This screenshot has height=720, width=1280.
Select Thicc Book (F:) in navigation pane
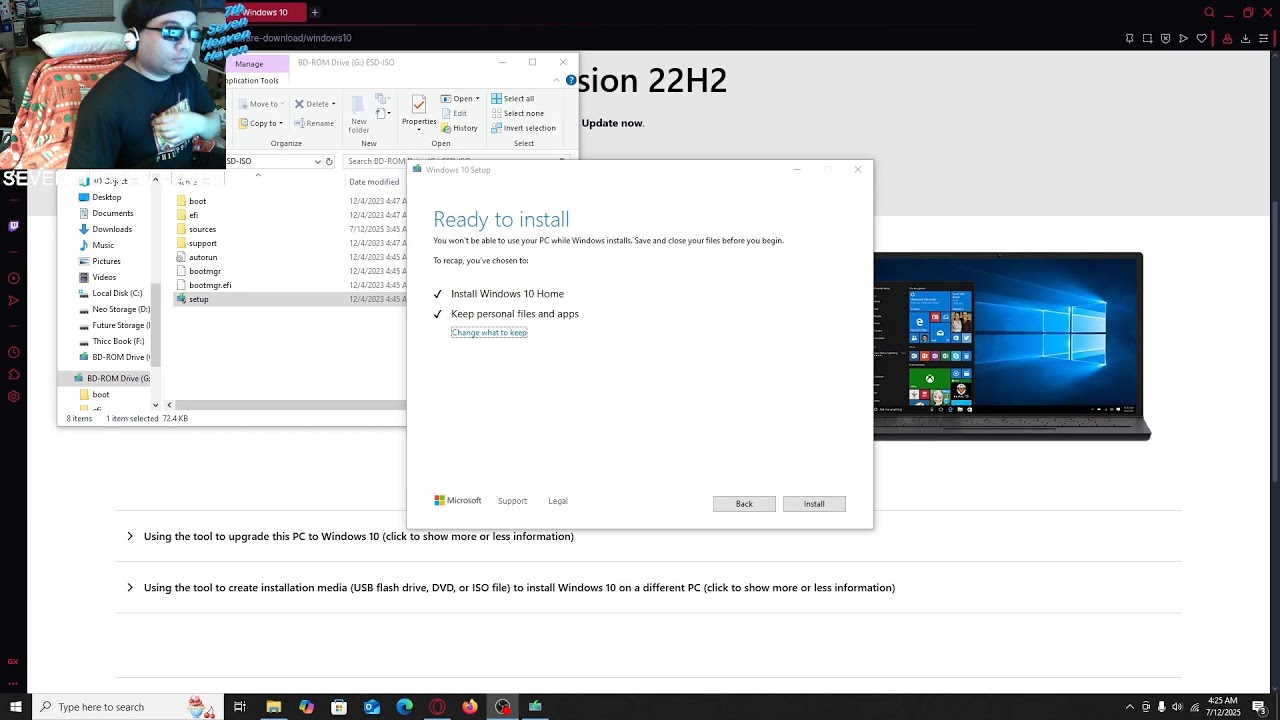pyautogui.click(x=118, y=341)
